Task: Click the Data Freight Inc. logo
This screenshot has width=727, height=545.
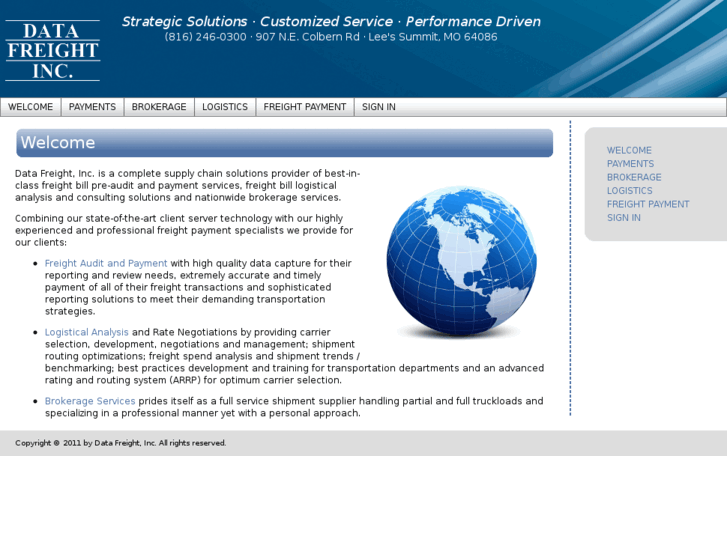Action: coord(52,51)
